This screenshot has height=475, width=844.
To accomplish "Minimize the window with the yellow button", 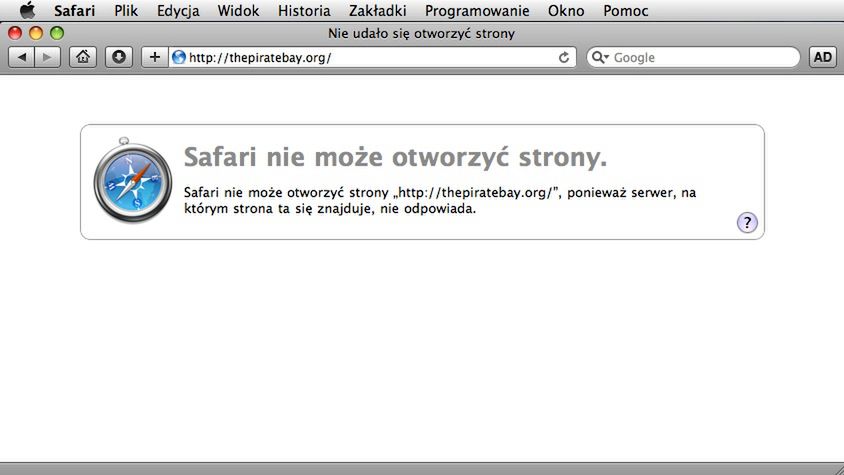I will point(36,33).
